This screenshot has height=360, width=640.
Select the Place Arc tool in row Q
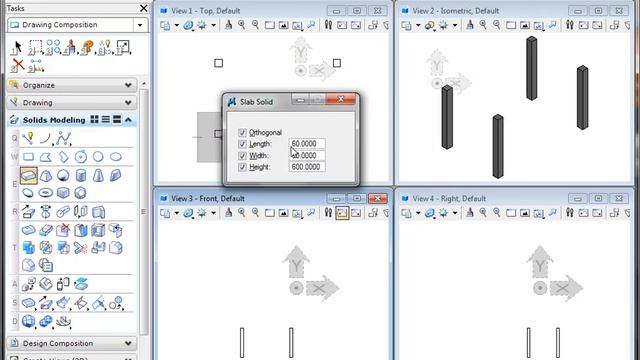(46, 139)
